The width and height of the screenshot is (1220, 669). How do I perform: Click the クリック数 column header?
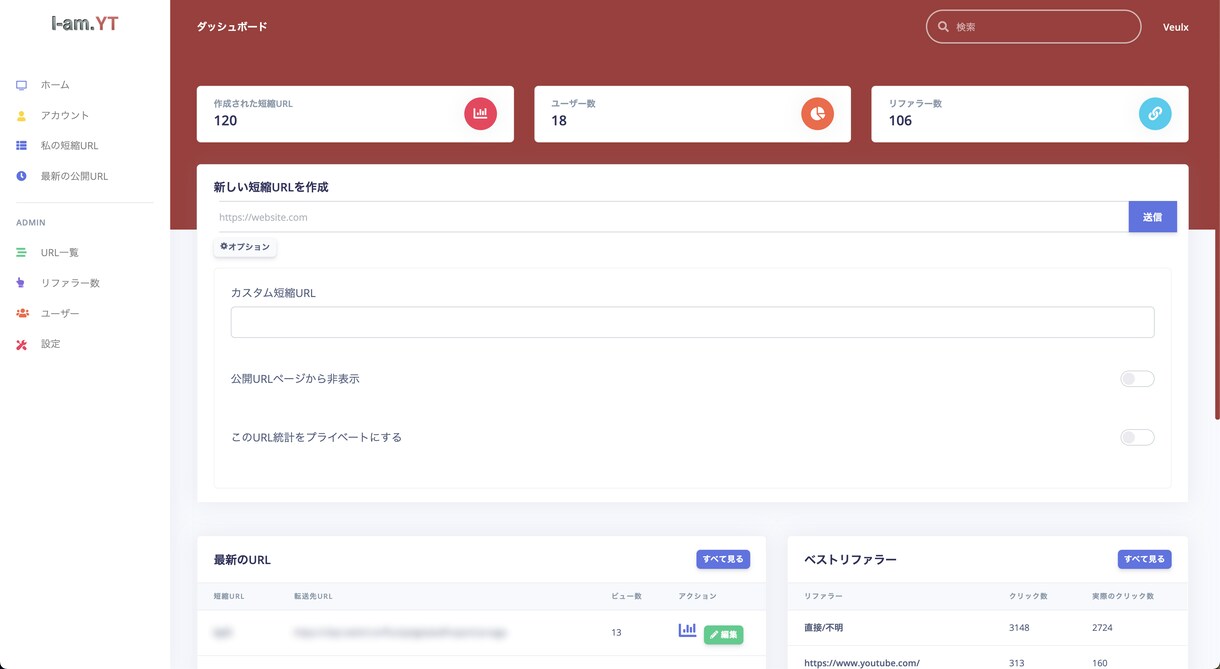[x=1028, y=596]
